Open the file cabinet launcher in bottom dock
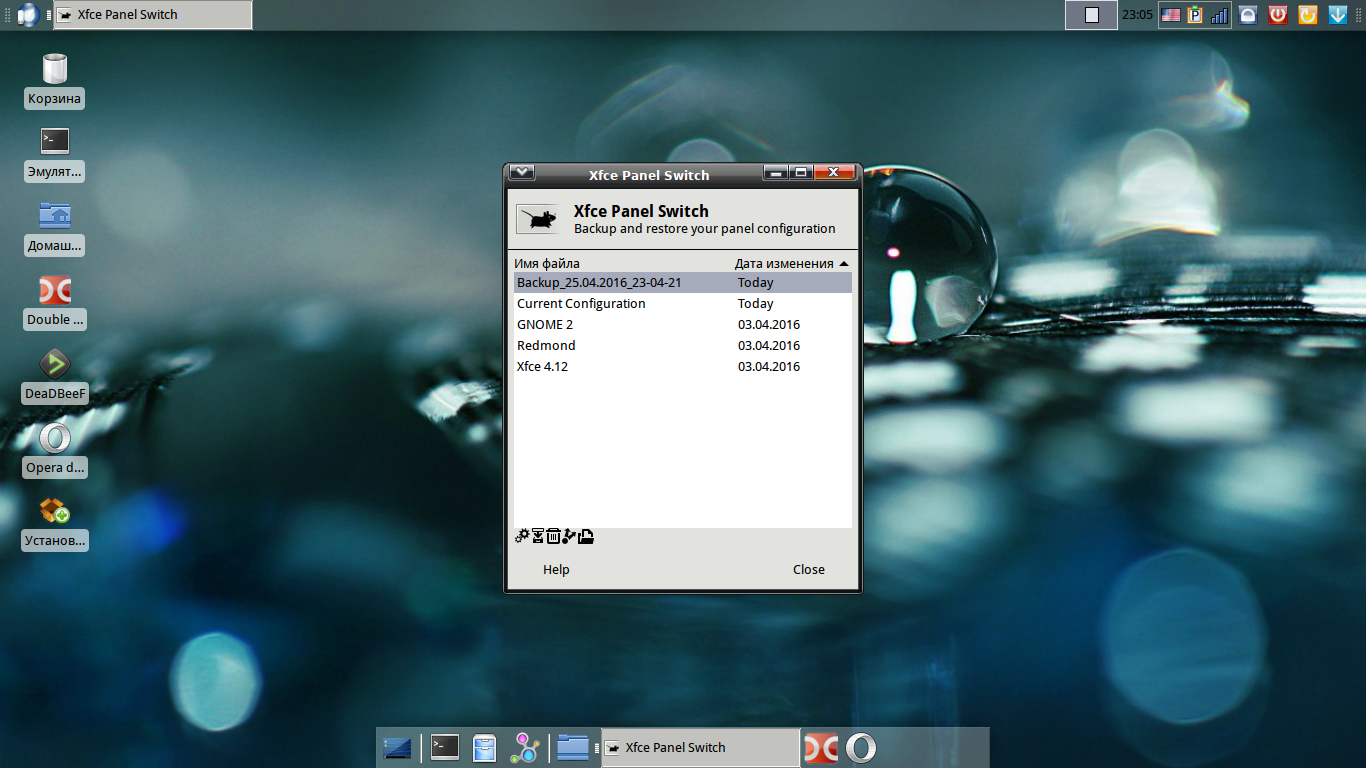Viewport: 1366px width, 768px height. tap(485, 747)
